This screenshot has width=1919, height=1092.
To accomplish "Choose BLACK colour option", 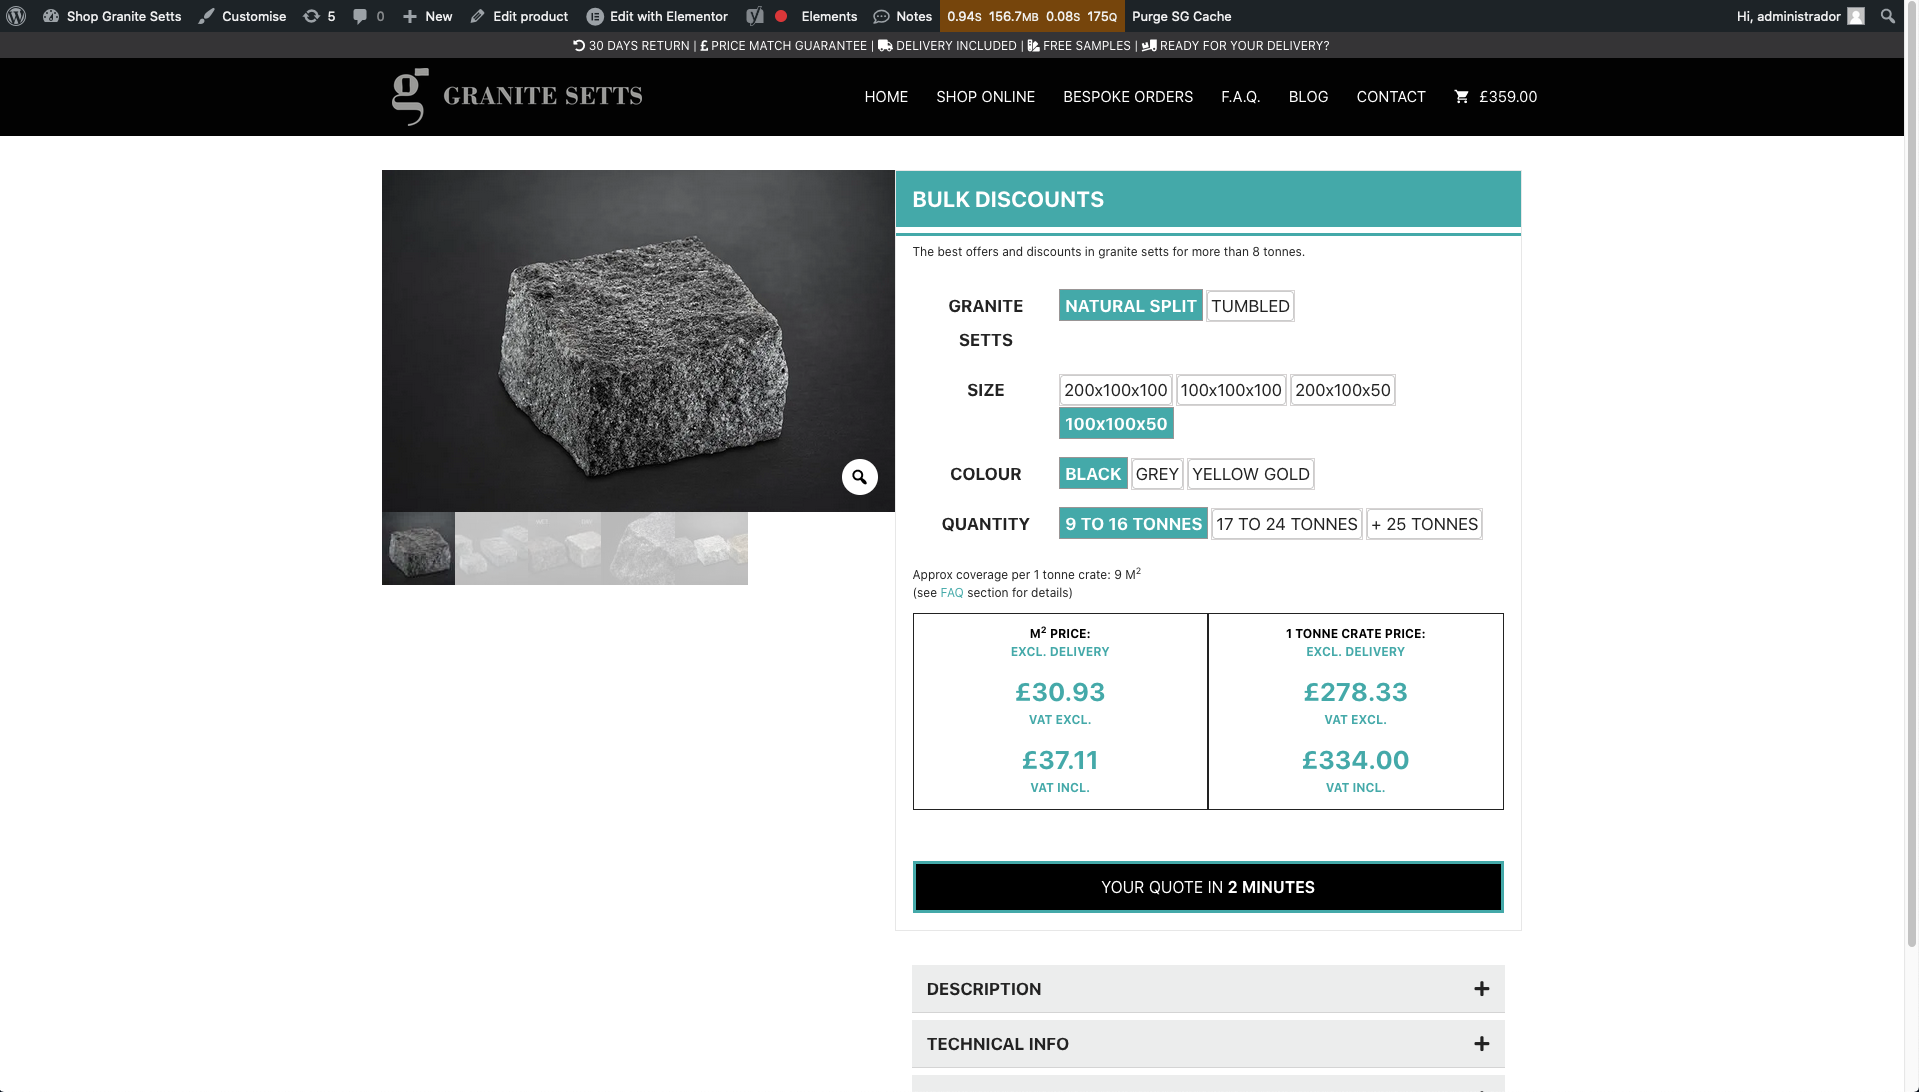I will click(1093, 474).
